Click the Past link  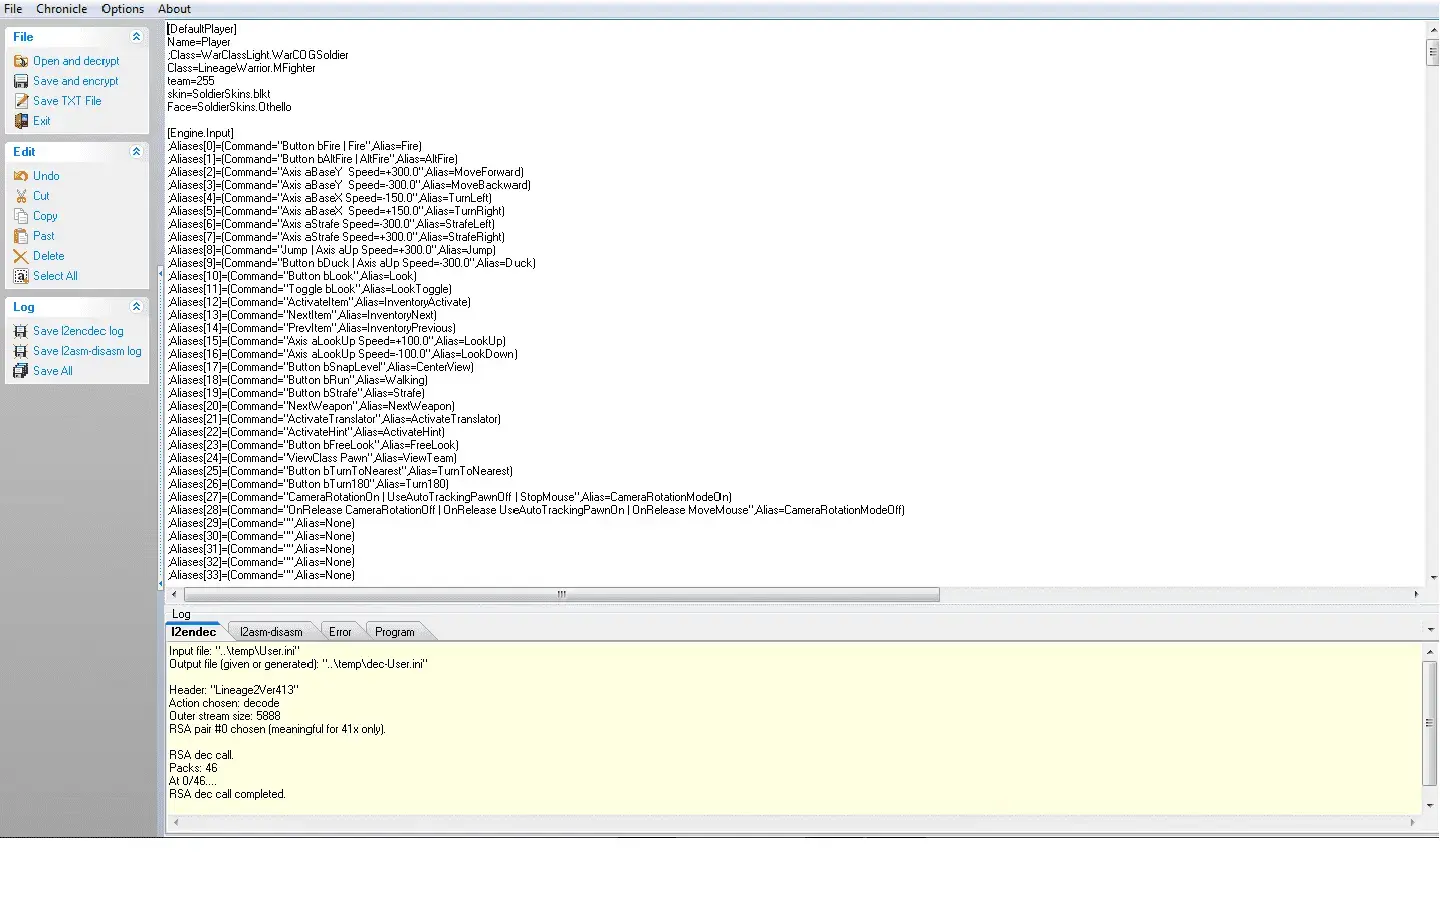44,236
